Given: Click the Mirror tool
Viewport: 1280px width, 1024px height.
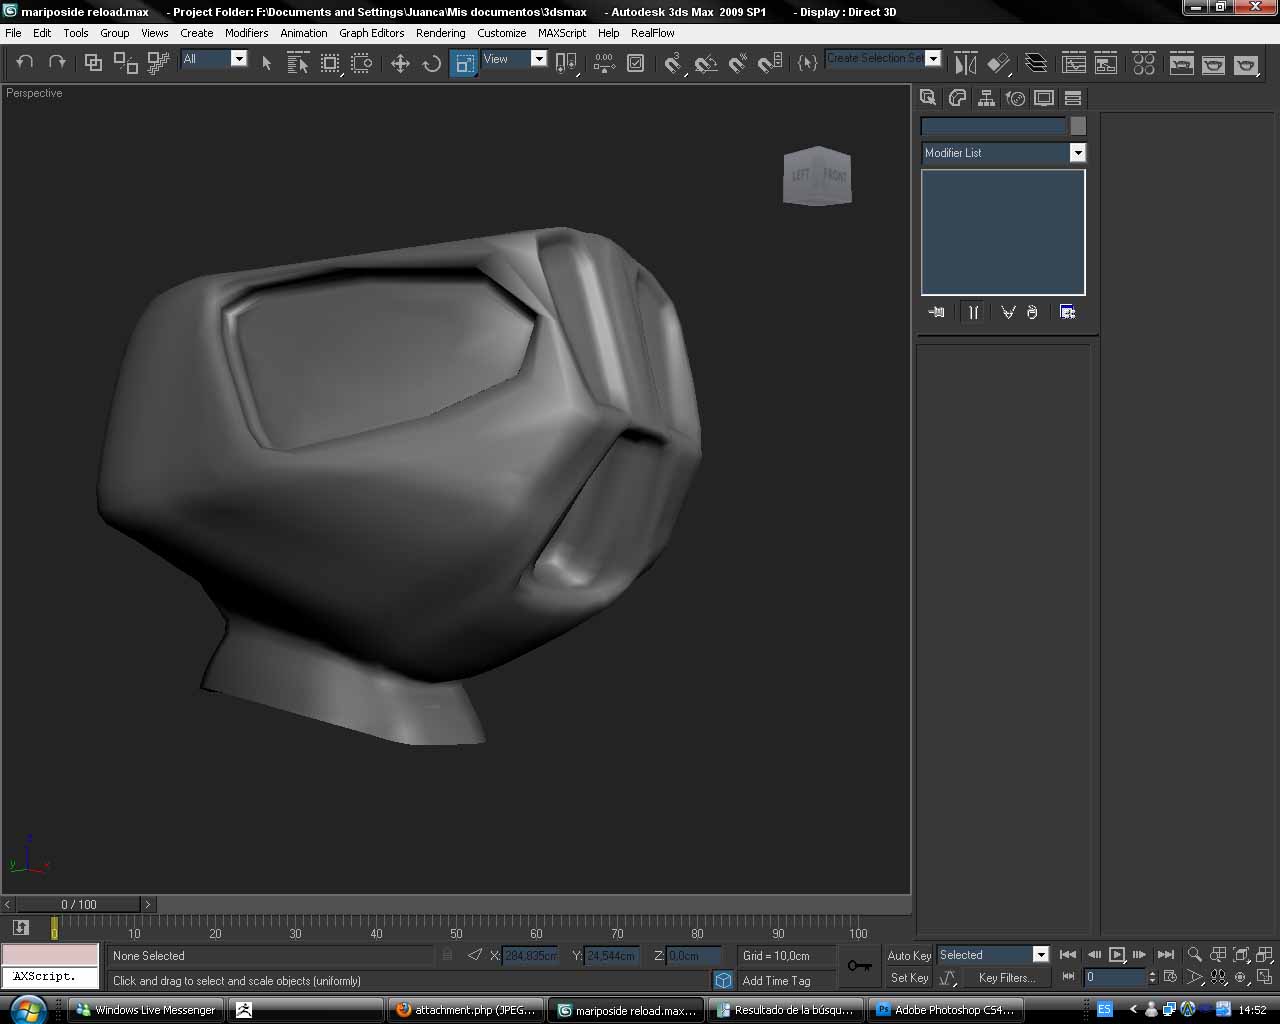Looking at the screenshot, I should pyautogui.click(x=965, y=62).
